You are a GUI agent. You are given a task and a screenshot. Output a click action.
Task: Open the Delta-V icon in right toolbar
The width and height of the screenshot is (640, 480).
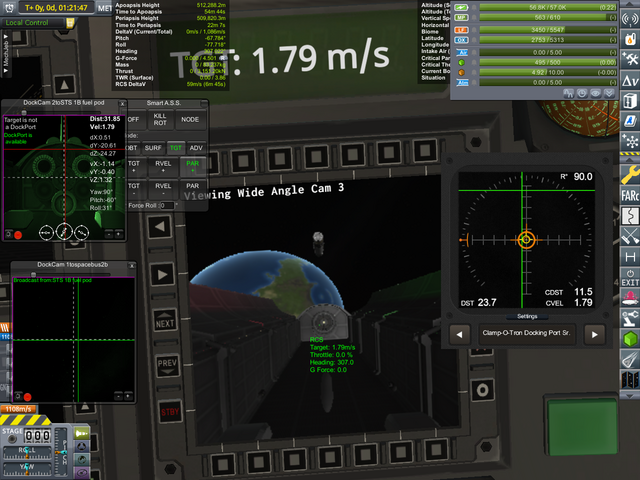pyautogui.click(x=630, y=79)
